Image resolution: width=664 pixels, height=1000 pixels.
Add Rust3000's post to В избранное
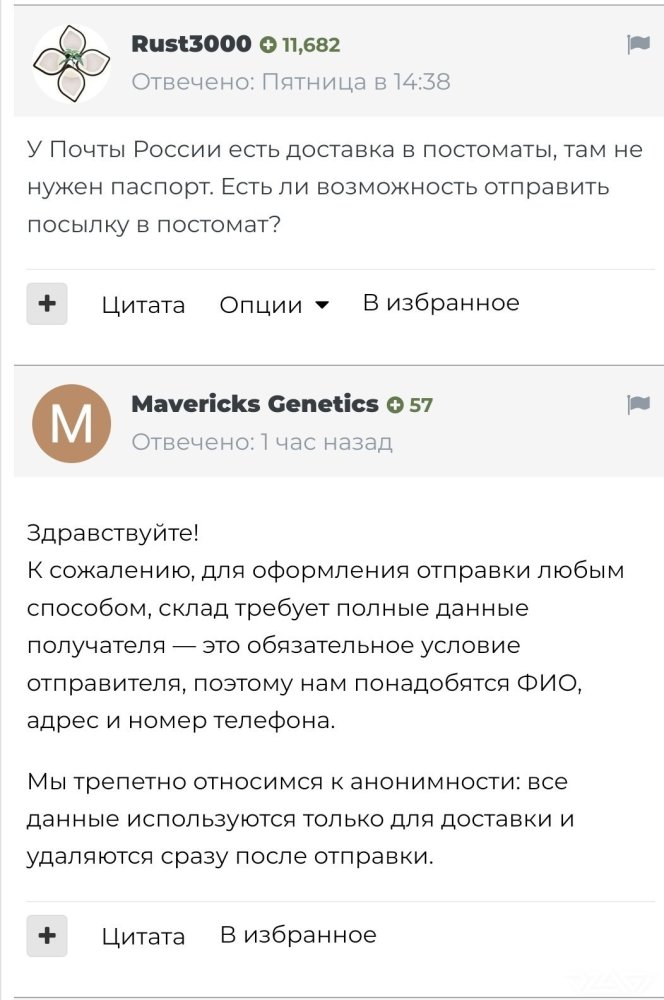point(440,302)
